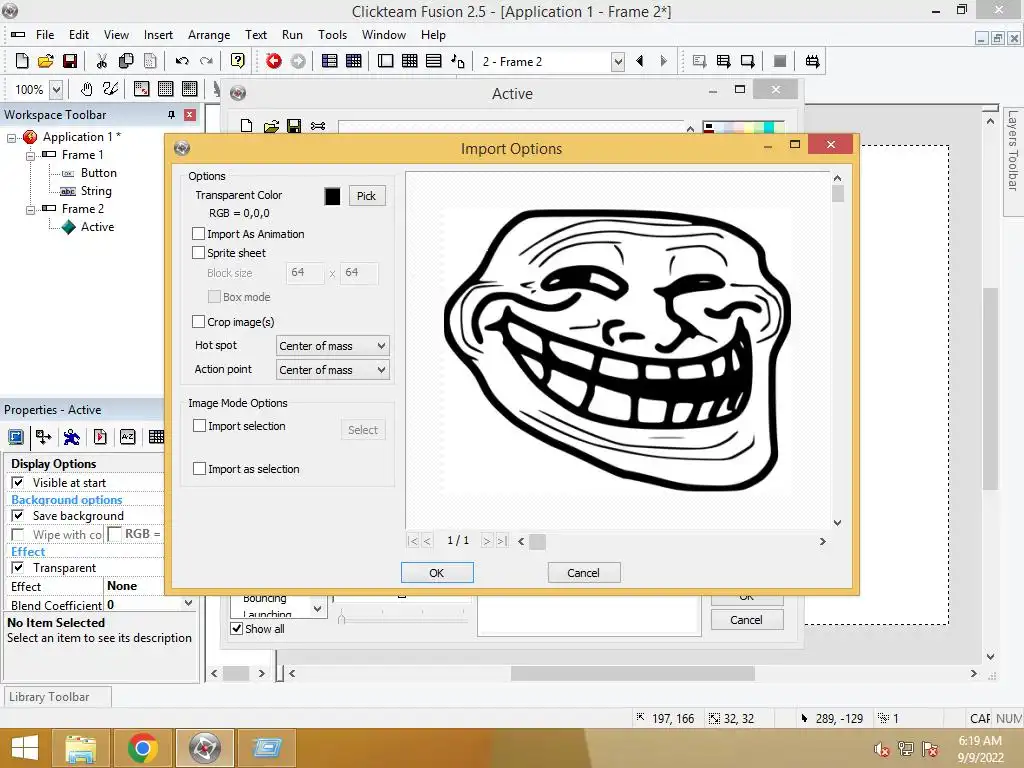1024x768 pixels.
Task: Open the Event Editor icon
Action: tap(409, 61)
